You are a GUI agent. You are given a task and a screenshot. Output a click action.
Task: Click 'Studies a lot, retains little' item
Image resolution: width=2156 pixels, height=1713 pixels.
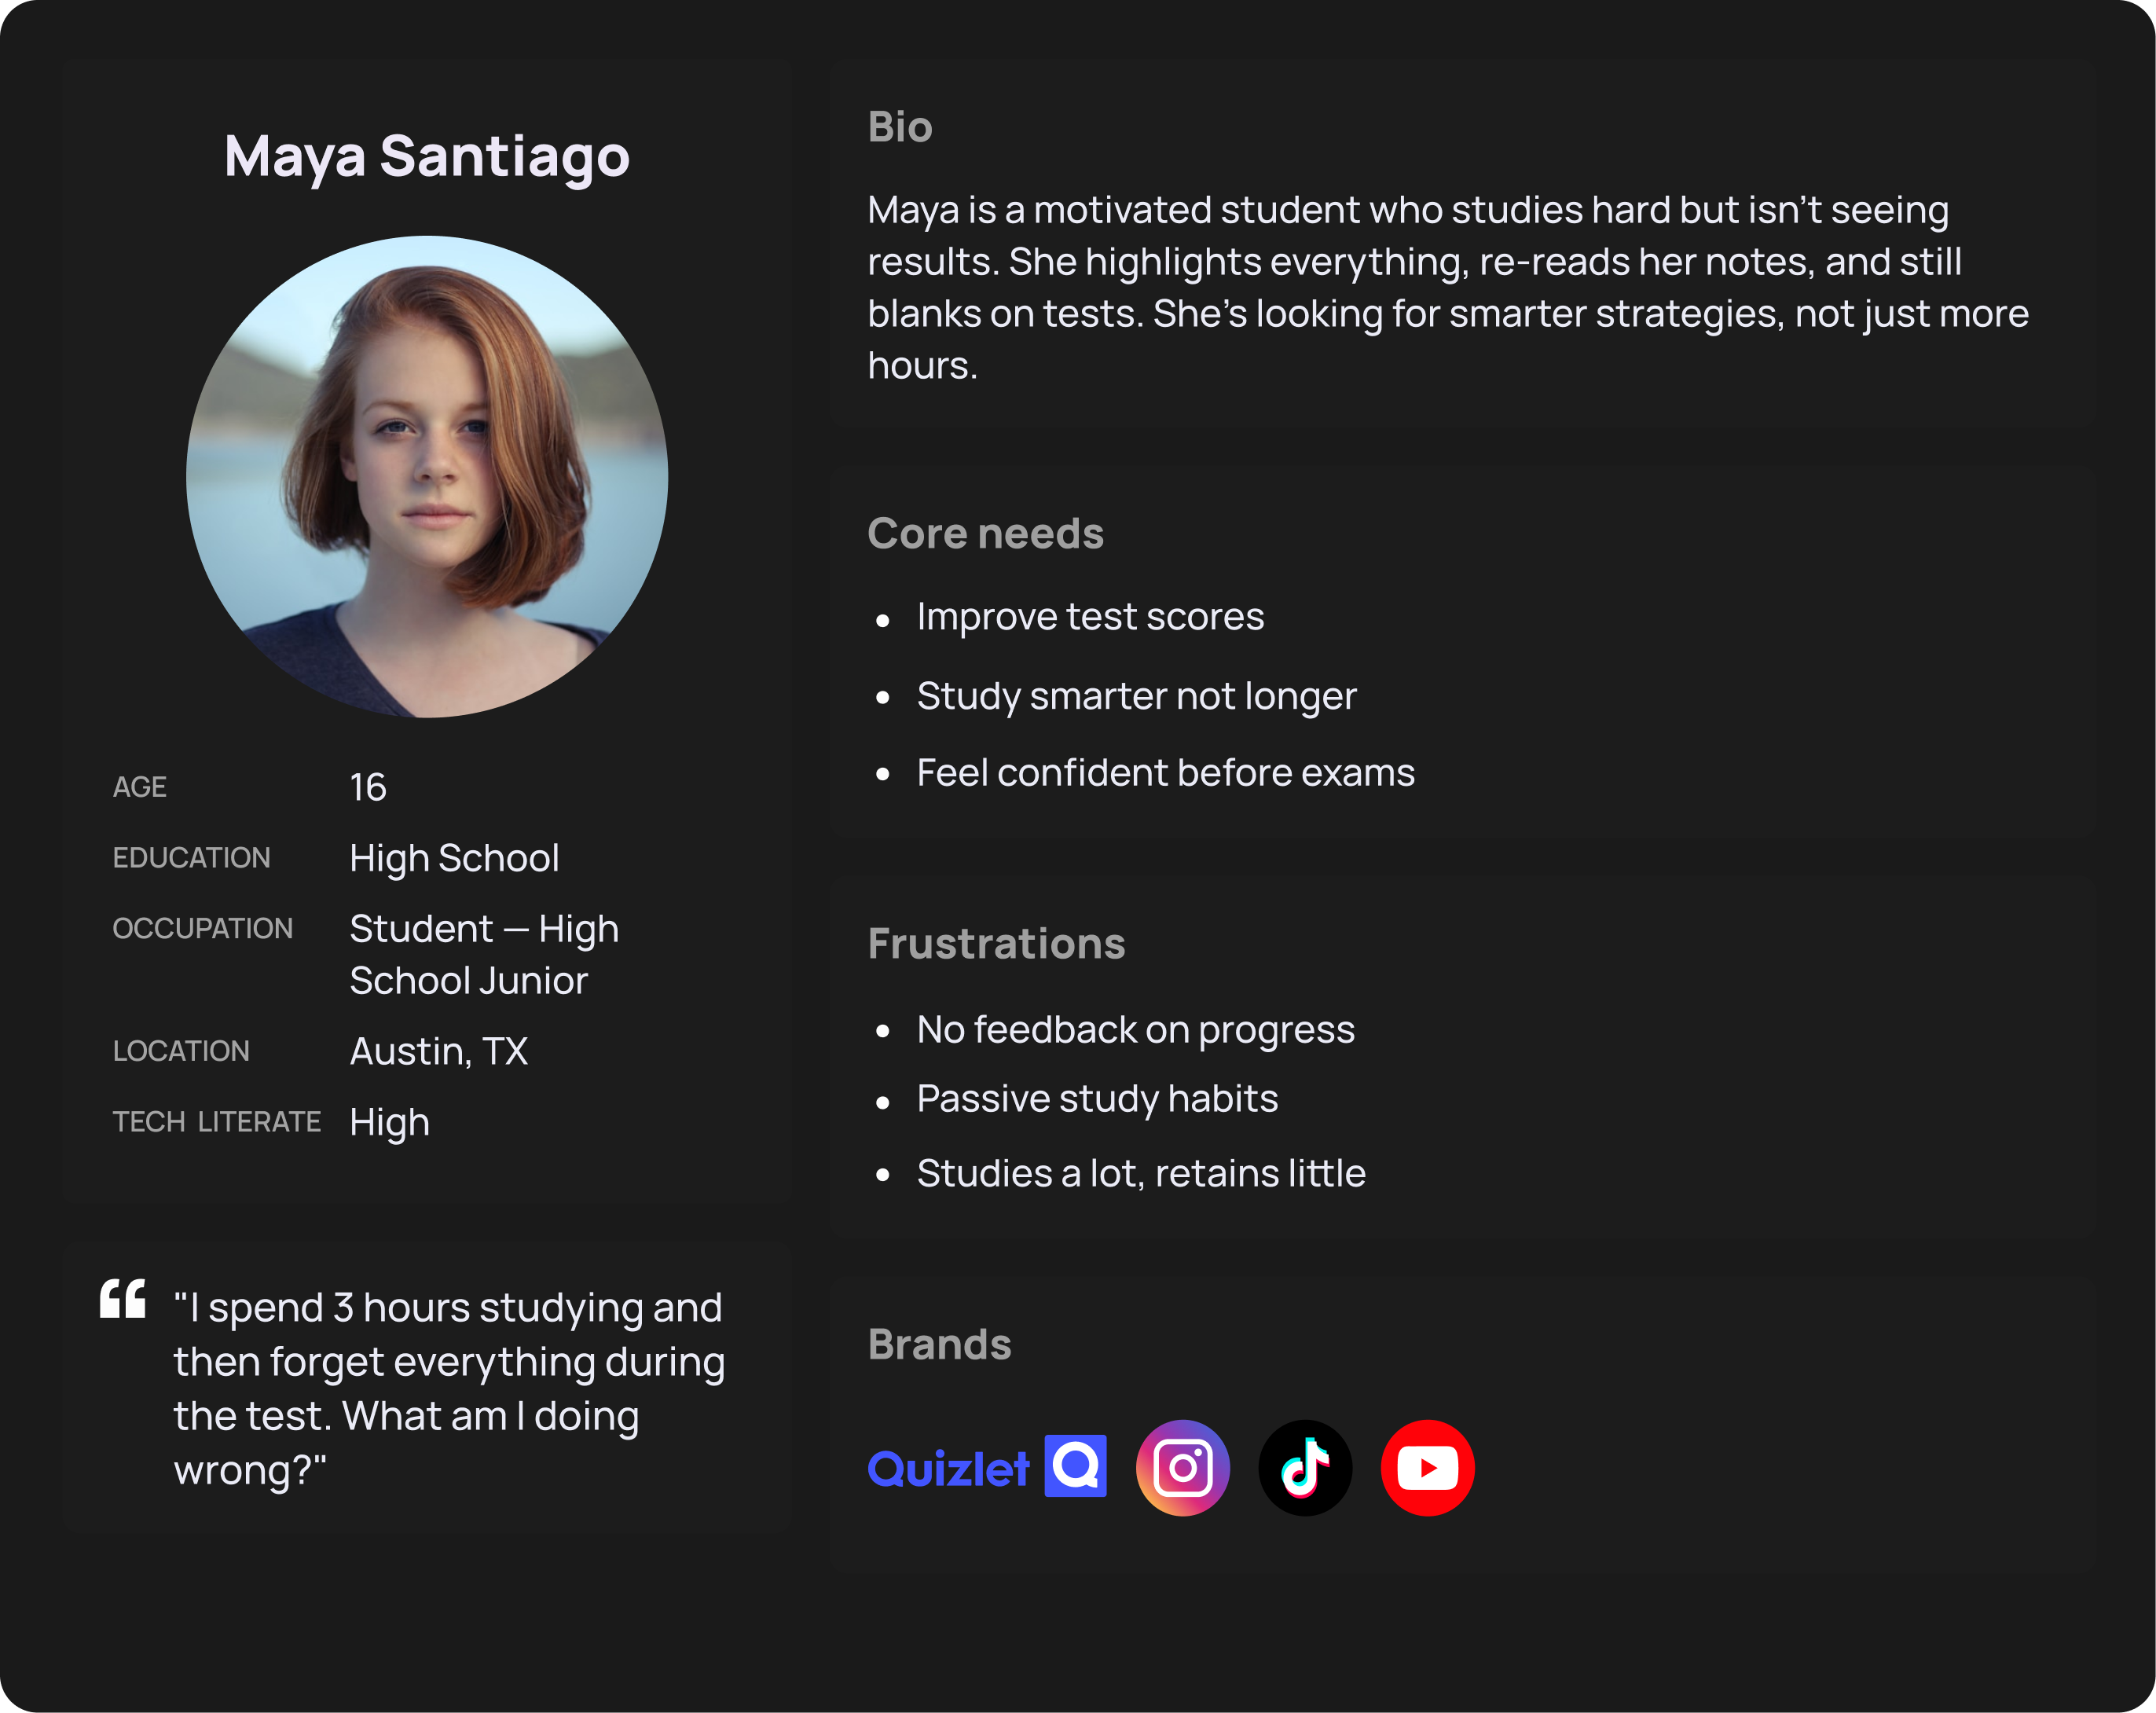tap(1141, 1173)
